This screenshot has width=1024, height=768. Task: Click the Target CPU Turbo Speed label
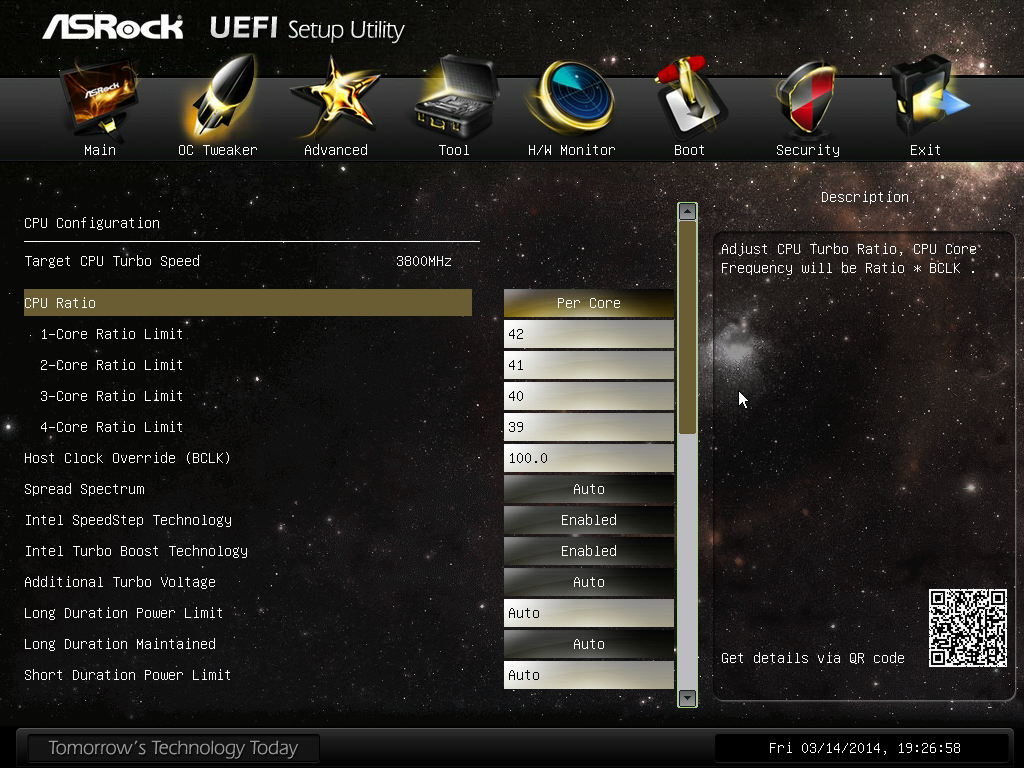(112, 261)
